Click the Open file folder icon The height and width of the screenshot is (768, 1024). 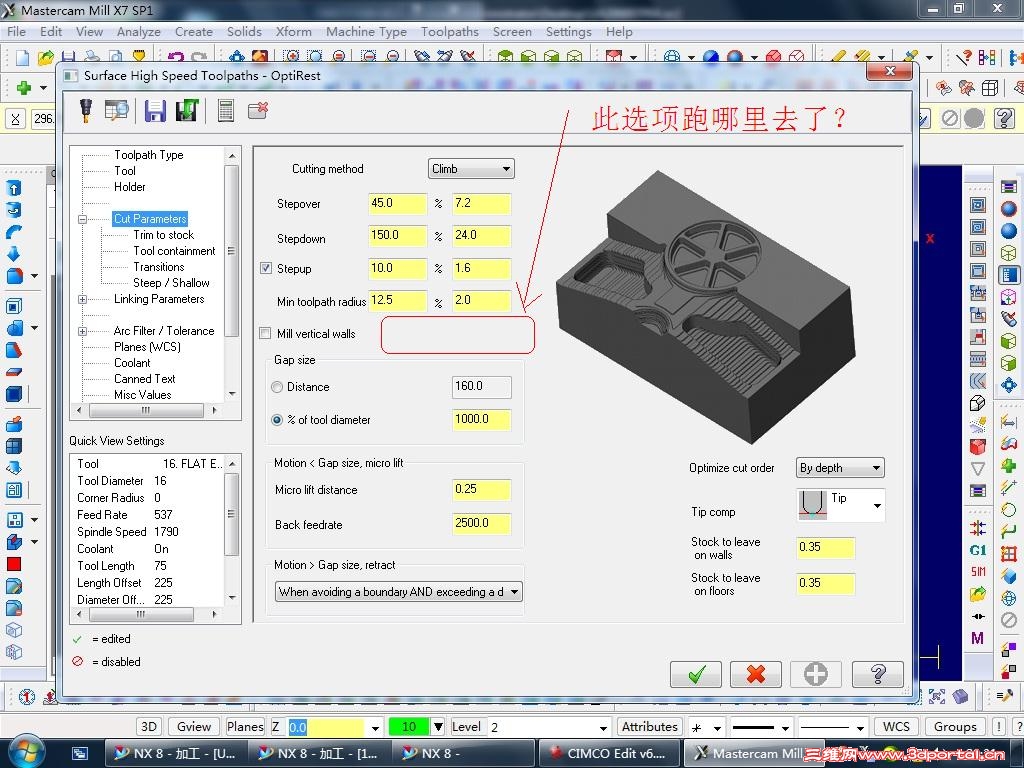coord(45,57)
